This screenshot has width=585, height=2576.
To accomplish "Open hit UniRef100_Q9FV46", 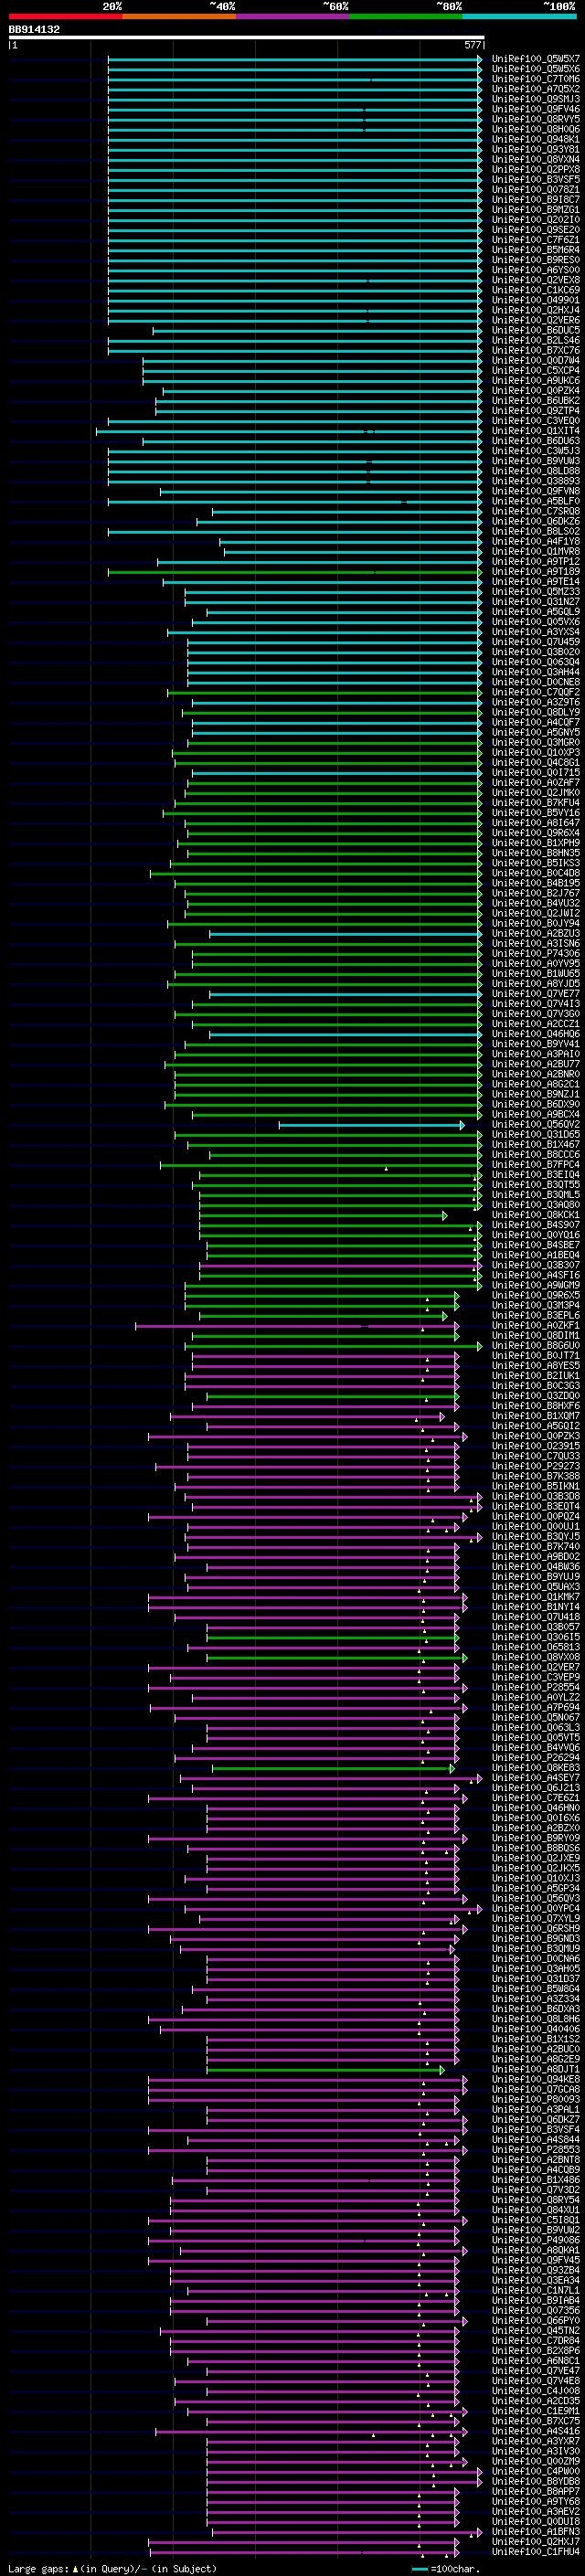I will coord(535,109).
